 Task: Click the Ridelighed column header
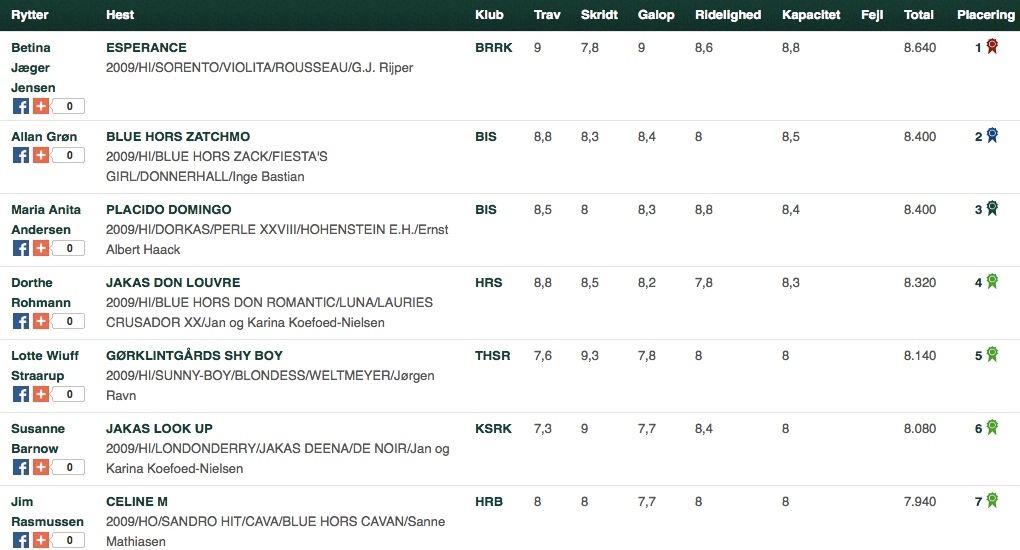point(728,14)
